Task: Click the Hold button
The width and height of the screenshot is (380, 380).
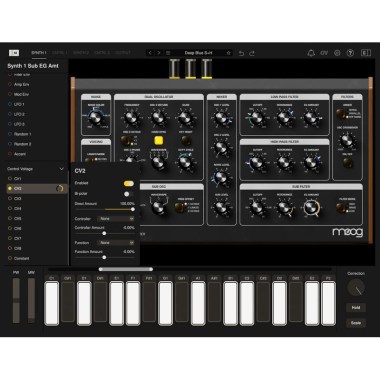Action: [356, 308]
